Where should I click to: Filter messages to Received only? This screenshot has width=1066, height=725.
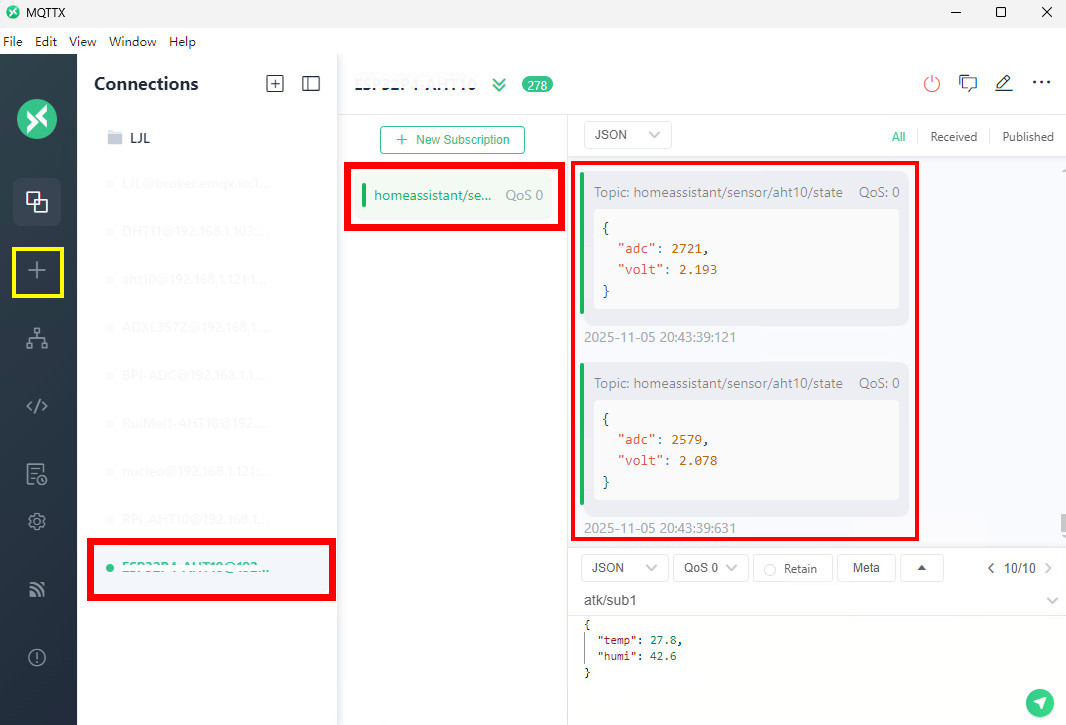[x=953, y=137]
